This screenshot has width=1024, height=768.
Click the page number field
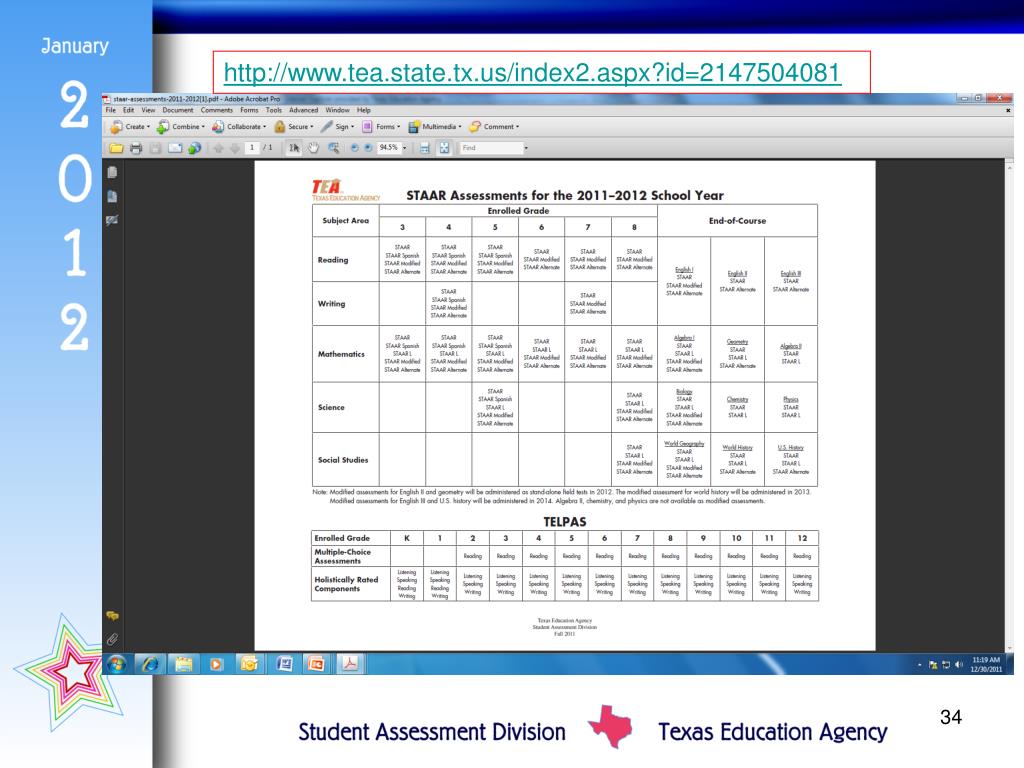[x=252, y=148]
